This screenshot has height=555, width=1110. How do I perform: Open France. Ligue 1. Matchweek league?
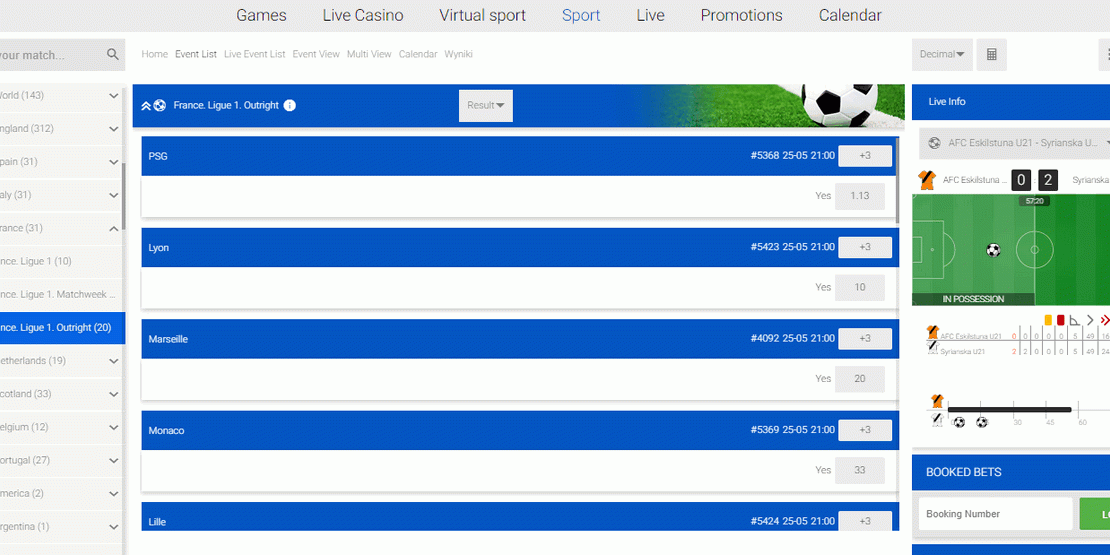[x=62, y=294]
